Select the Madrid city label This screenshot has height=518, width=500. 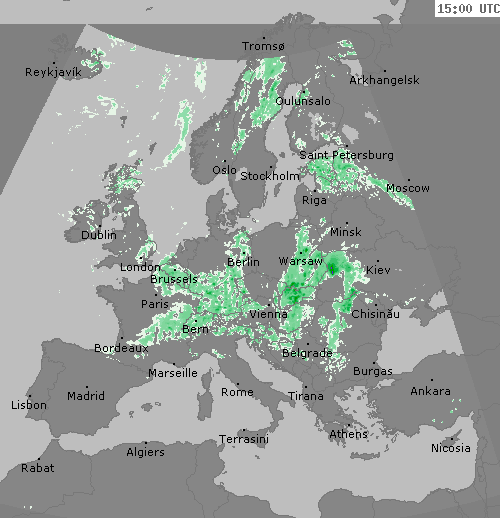[86, 396]
